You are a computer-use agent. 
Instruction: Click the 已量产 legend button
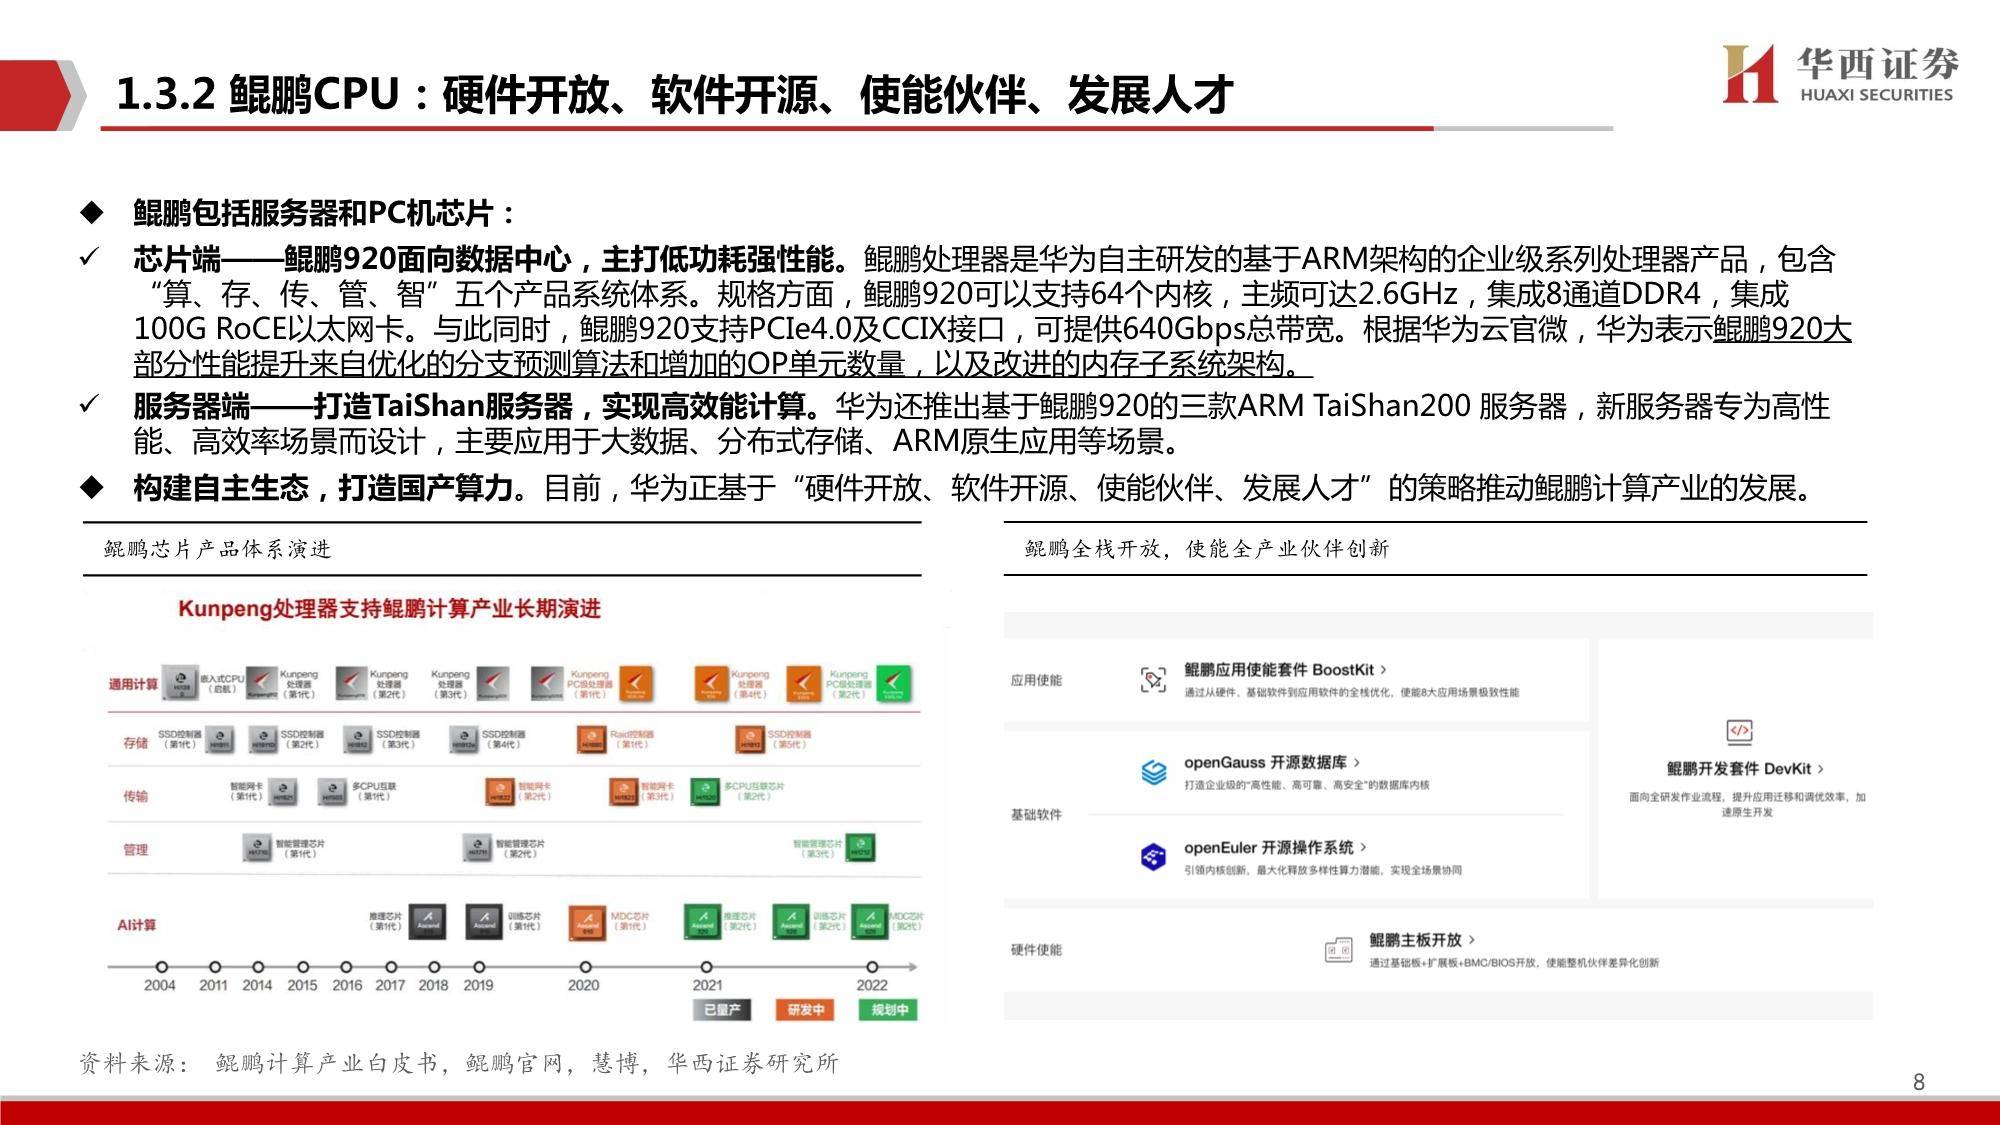pos(722,1010)
